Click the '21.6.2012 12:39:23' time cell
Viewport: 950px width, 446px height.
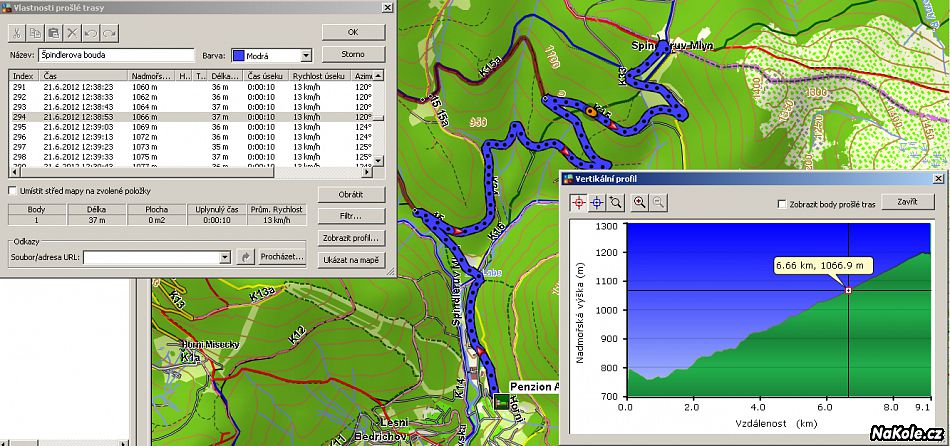[x=78, y=147]
